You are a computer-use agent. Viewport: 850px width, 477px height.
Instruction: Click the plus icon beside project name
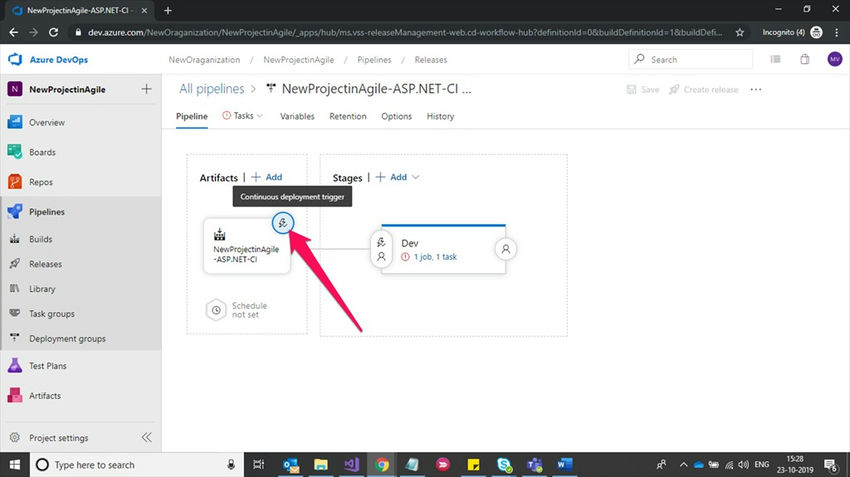pyautogui.click(x=146, y=89)
